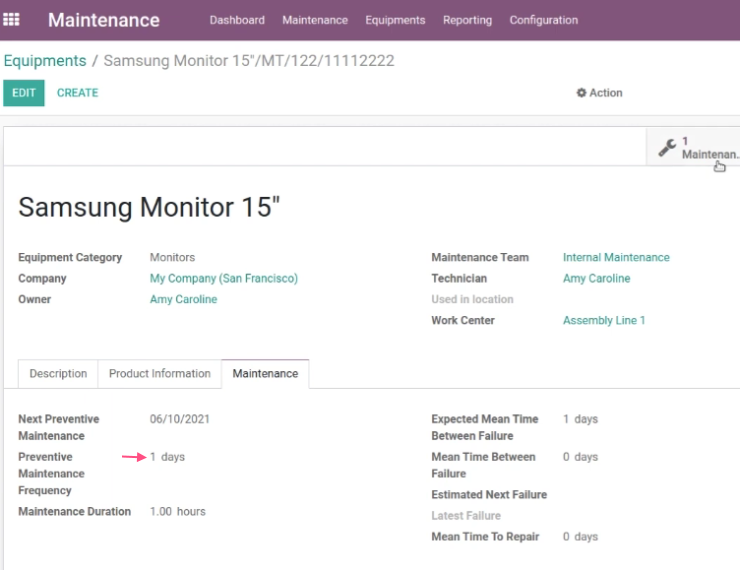
Task: Click the Latest Failure label
Action: pos(466,516)
